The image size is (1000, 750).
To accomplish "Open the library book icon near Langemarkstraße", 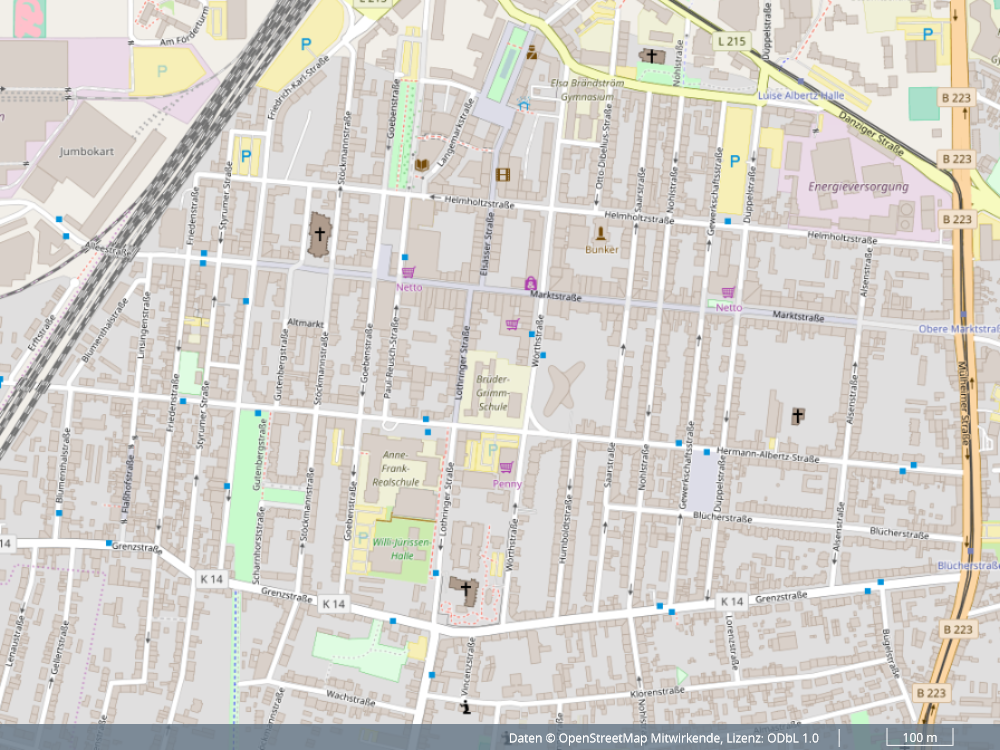I will click(x=422, y=165).
